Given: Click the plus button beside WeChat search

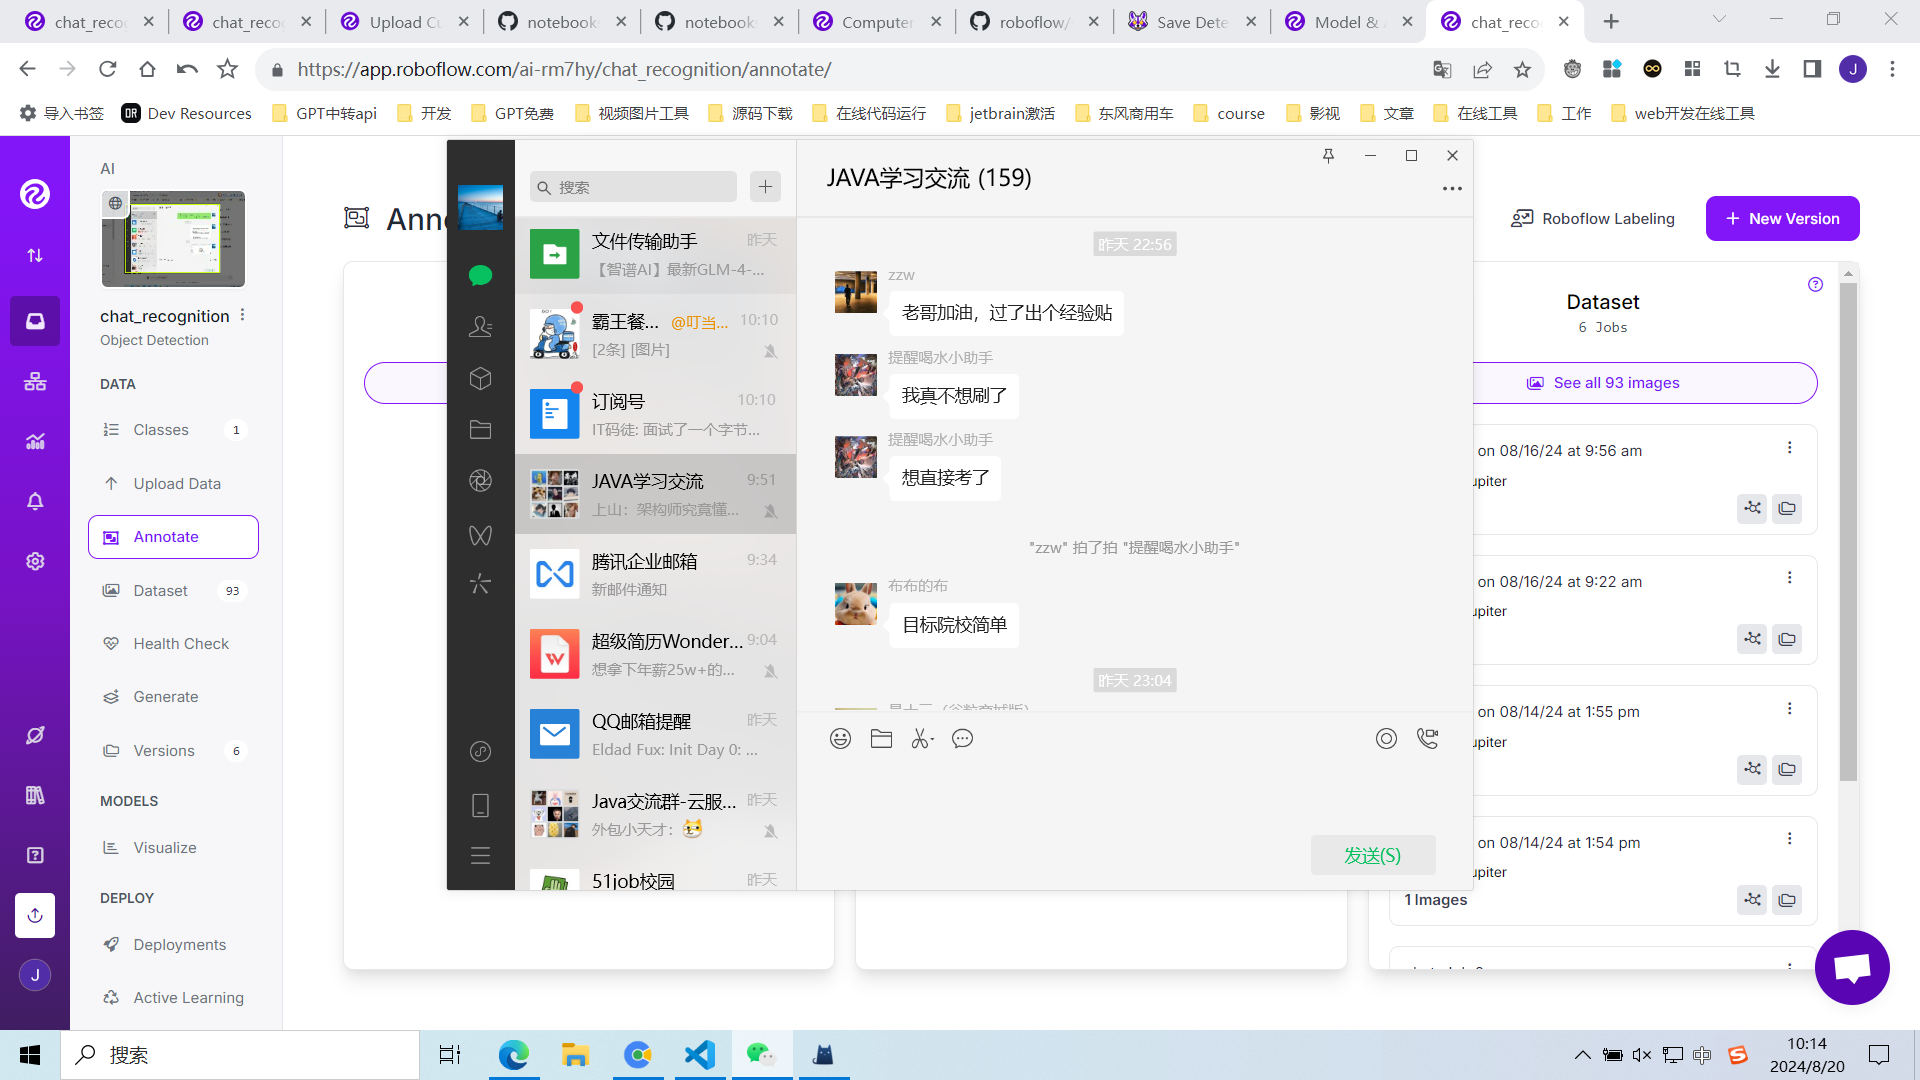Looking at the screenshot, I should [765, 187].
